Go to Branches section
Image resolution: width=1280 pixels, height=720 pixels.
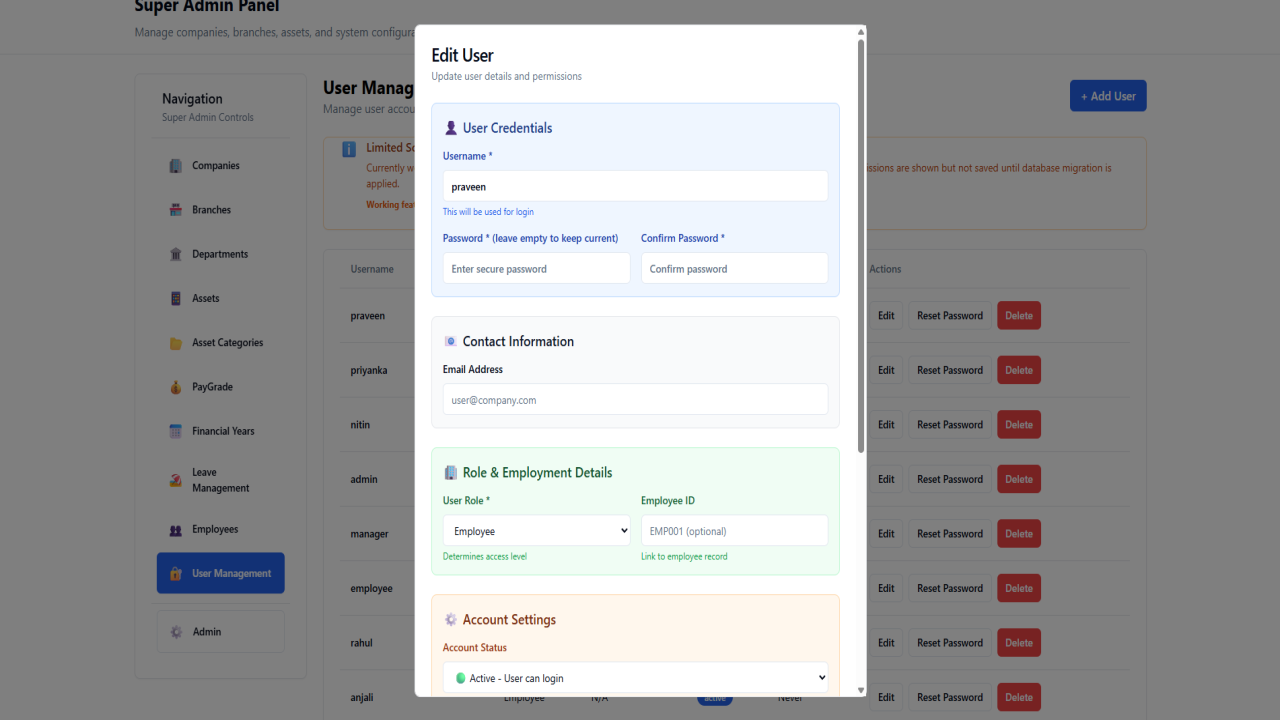[221, 210]
